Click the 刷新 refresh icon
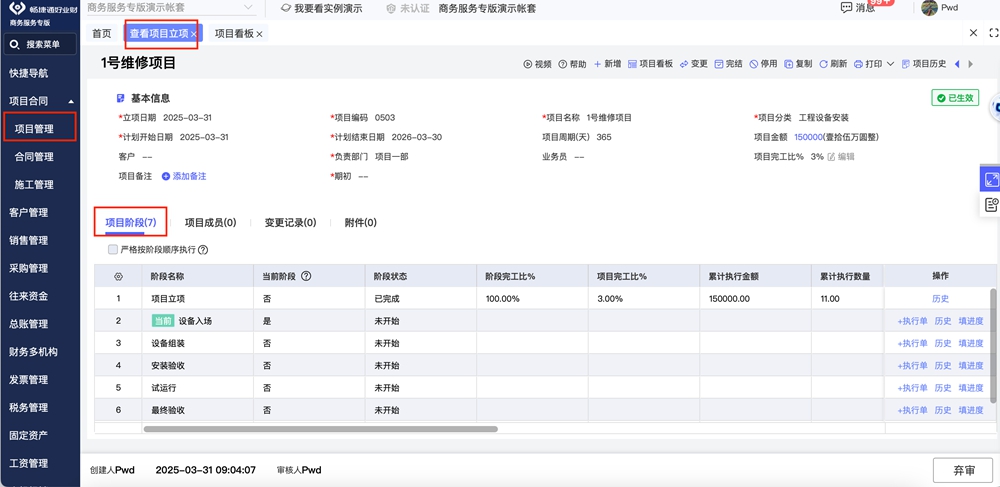 click(824, 64)
